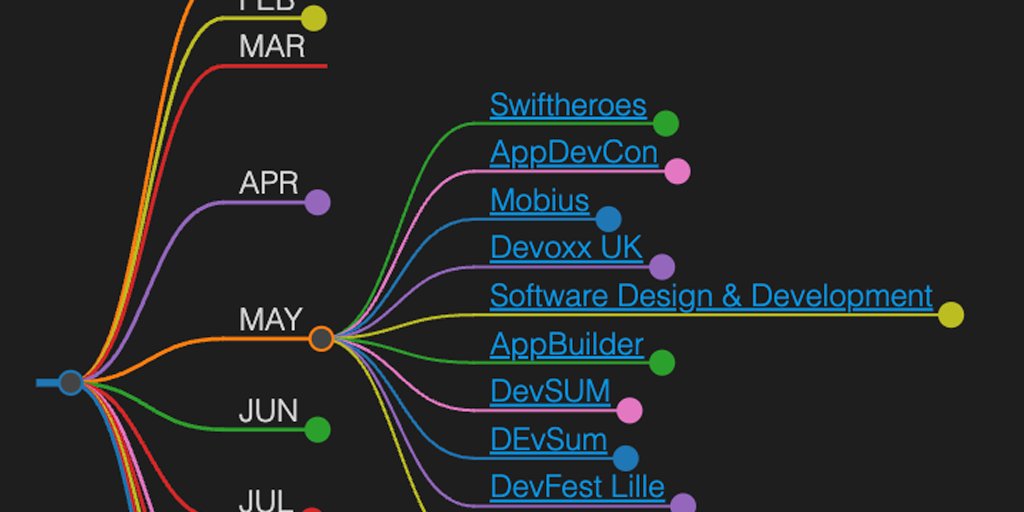Collapse the MAY branch node circle

(x=321, y=339)
